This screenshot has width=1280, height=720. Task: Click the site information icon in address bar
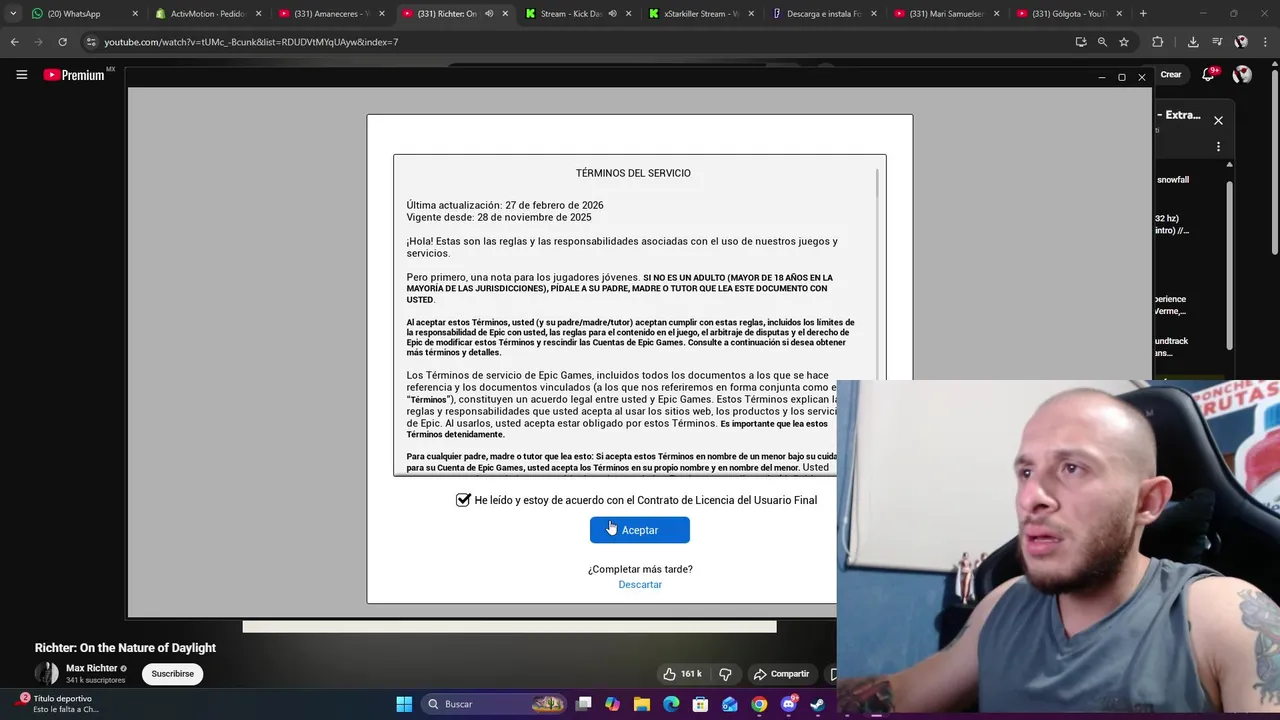(91, 42)
